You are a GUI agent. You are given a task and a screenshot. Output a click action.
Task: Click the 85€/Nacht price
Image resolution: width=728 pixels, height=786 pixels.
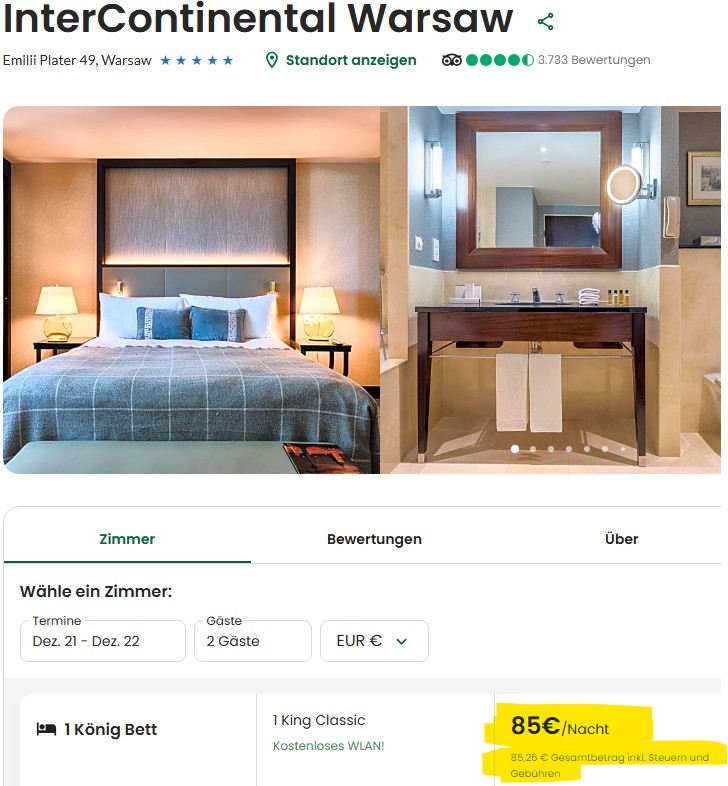[560, 726]
